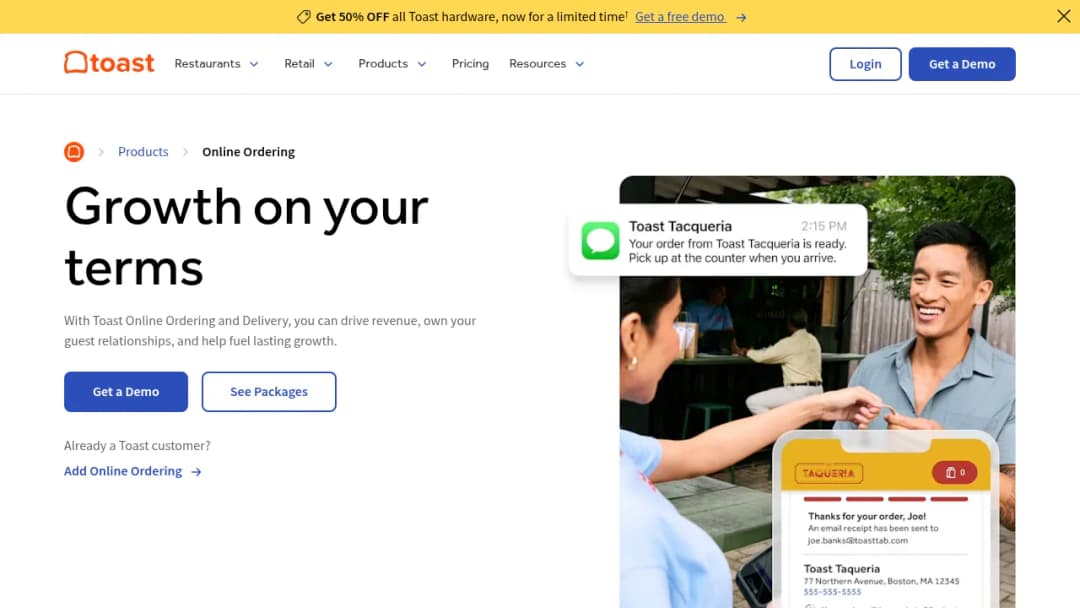Click the arrow after Get a free demo
Viewport: 1080px width, 608px height.
(x=741, y=17)
